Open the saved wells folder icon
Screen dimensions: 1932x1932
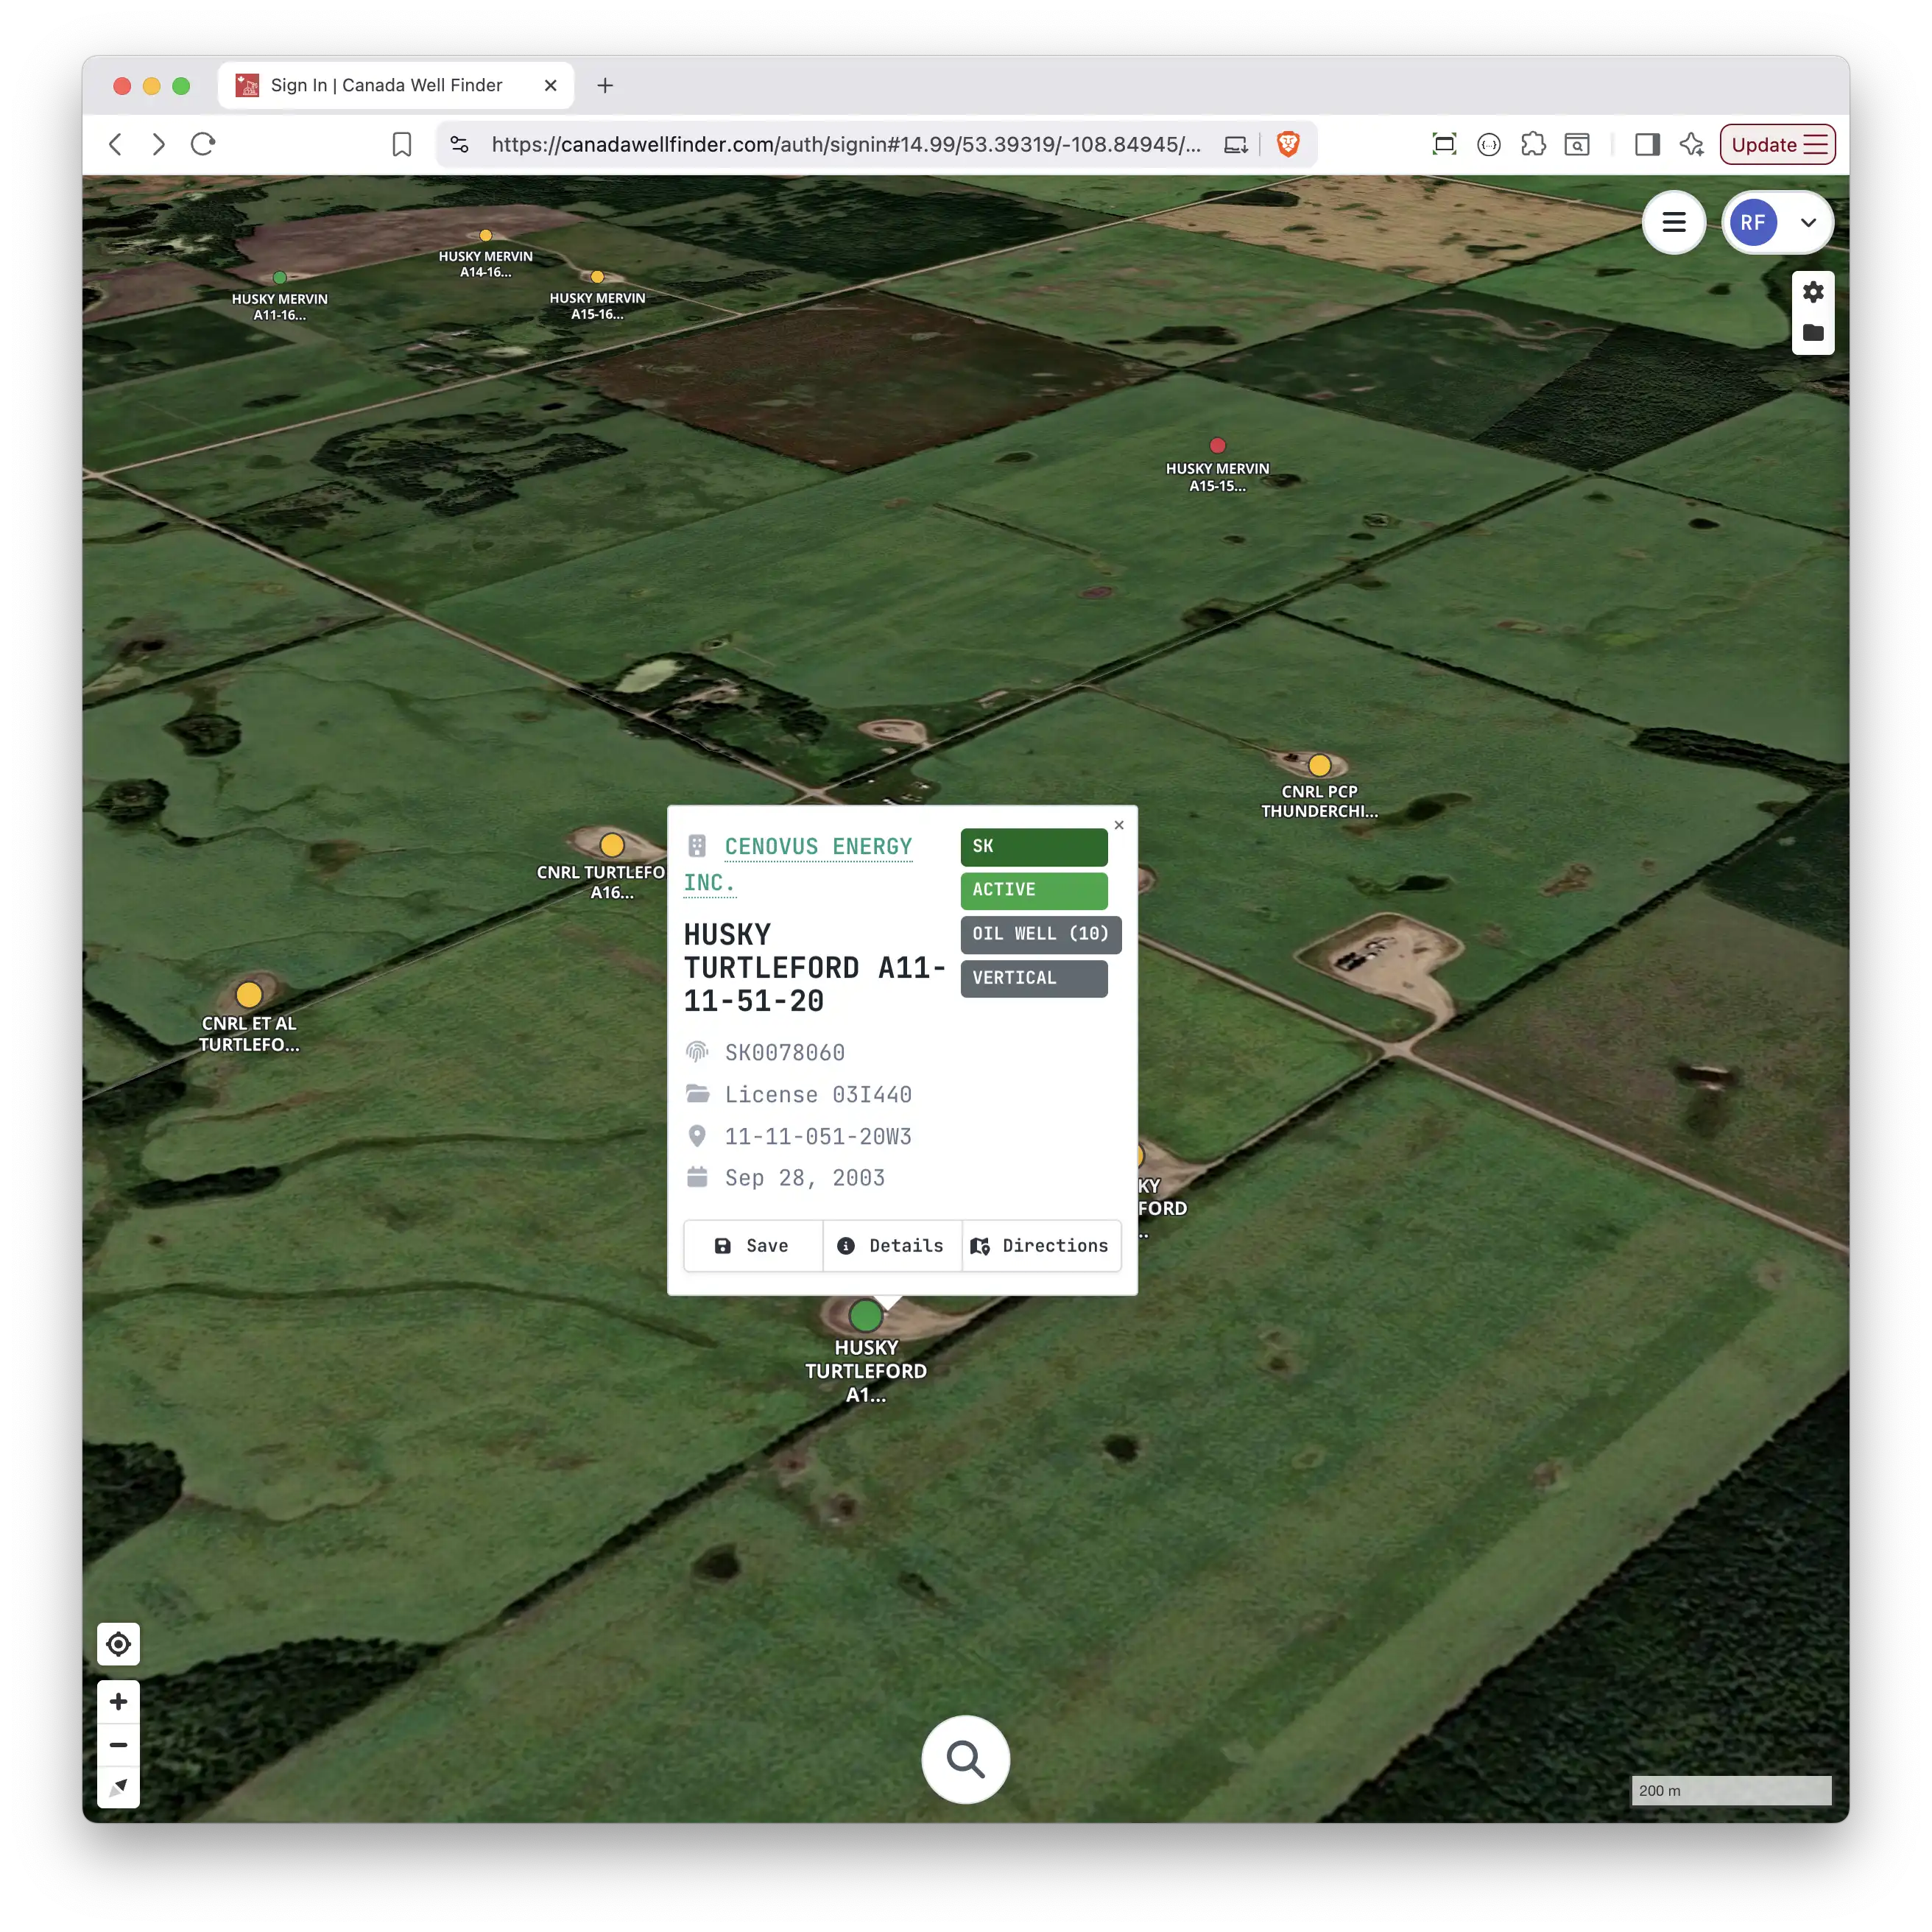click(x=1813, y=334)
